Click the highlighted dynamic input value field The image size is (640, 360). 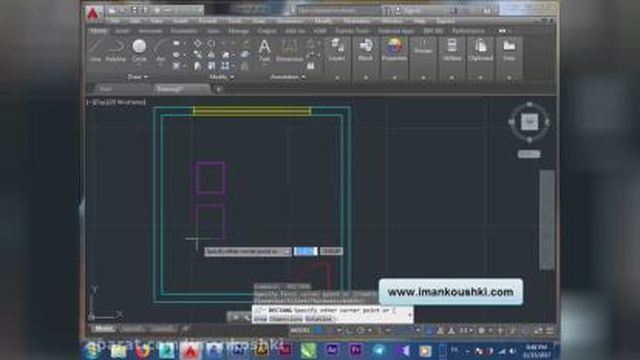pos(305,251)
